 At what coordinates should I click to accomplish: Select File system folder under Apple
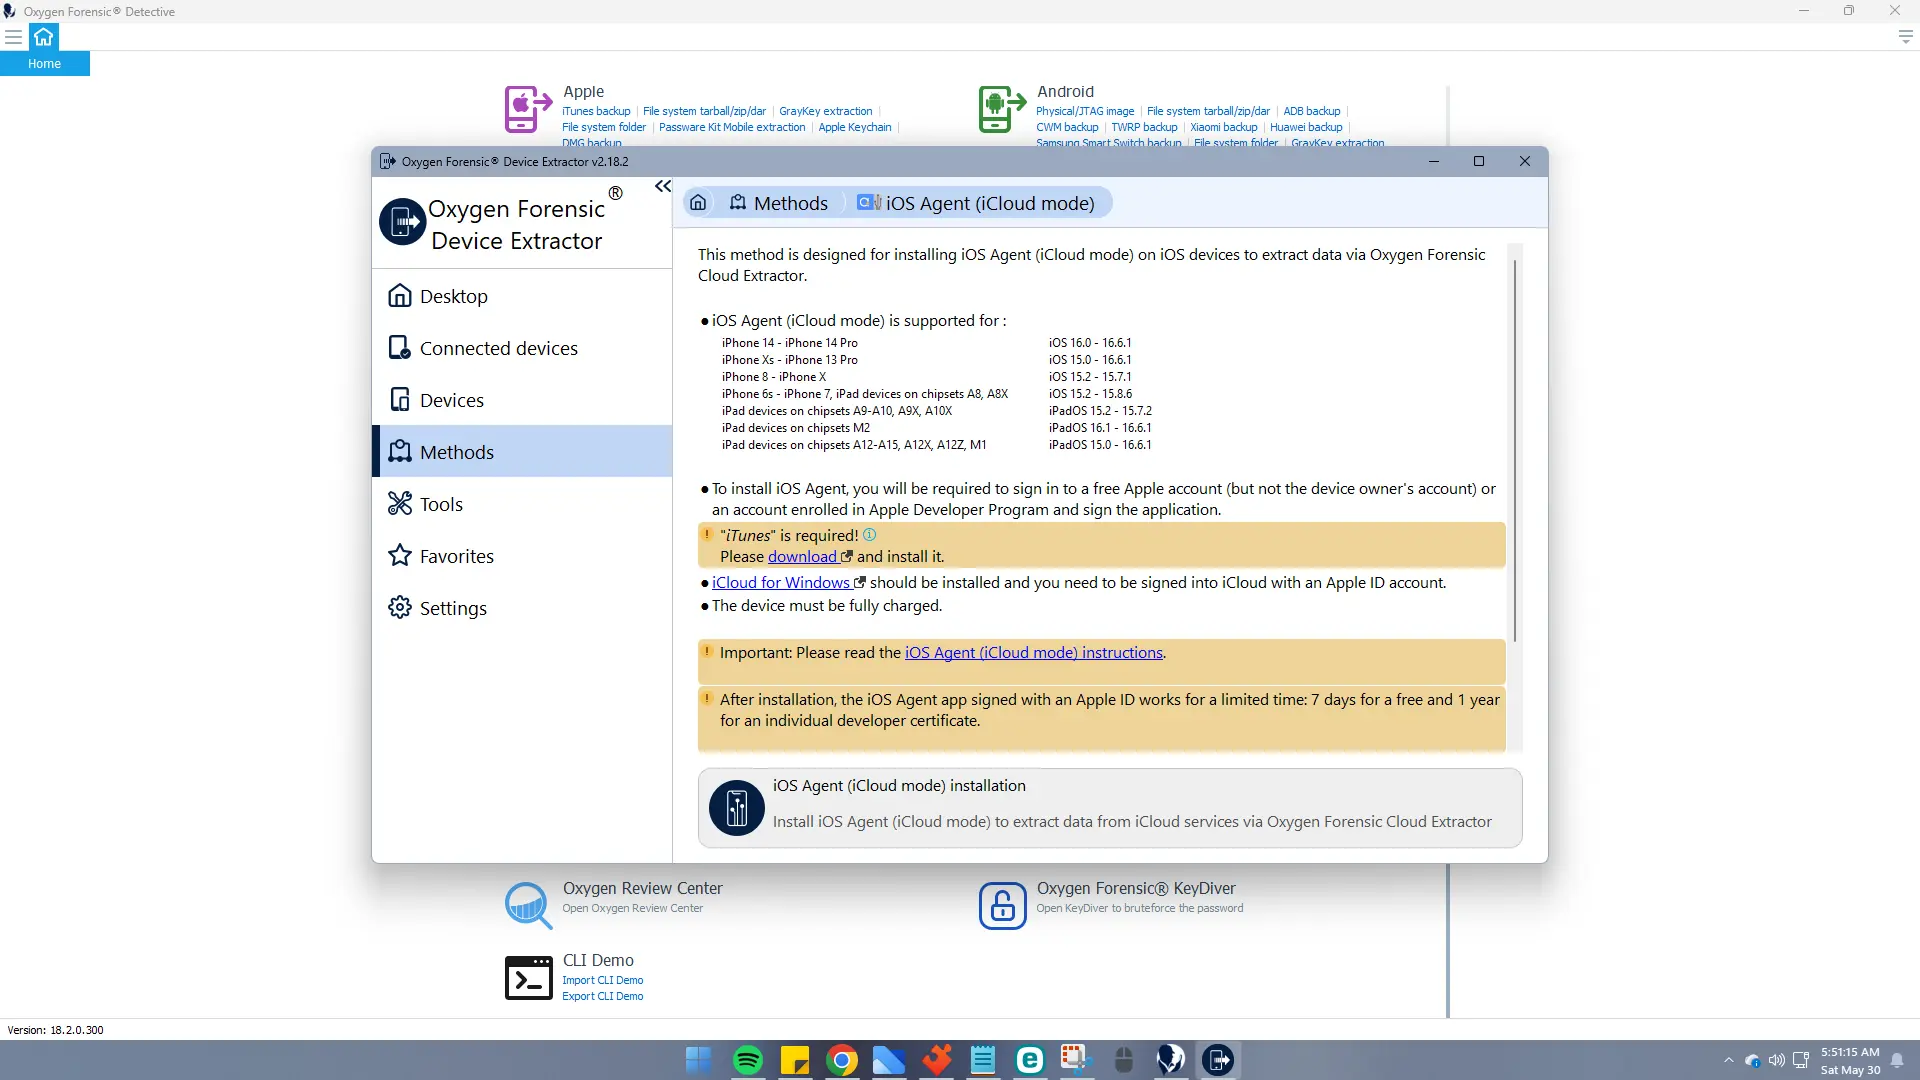[604, 127]
